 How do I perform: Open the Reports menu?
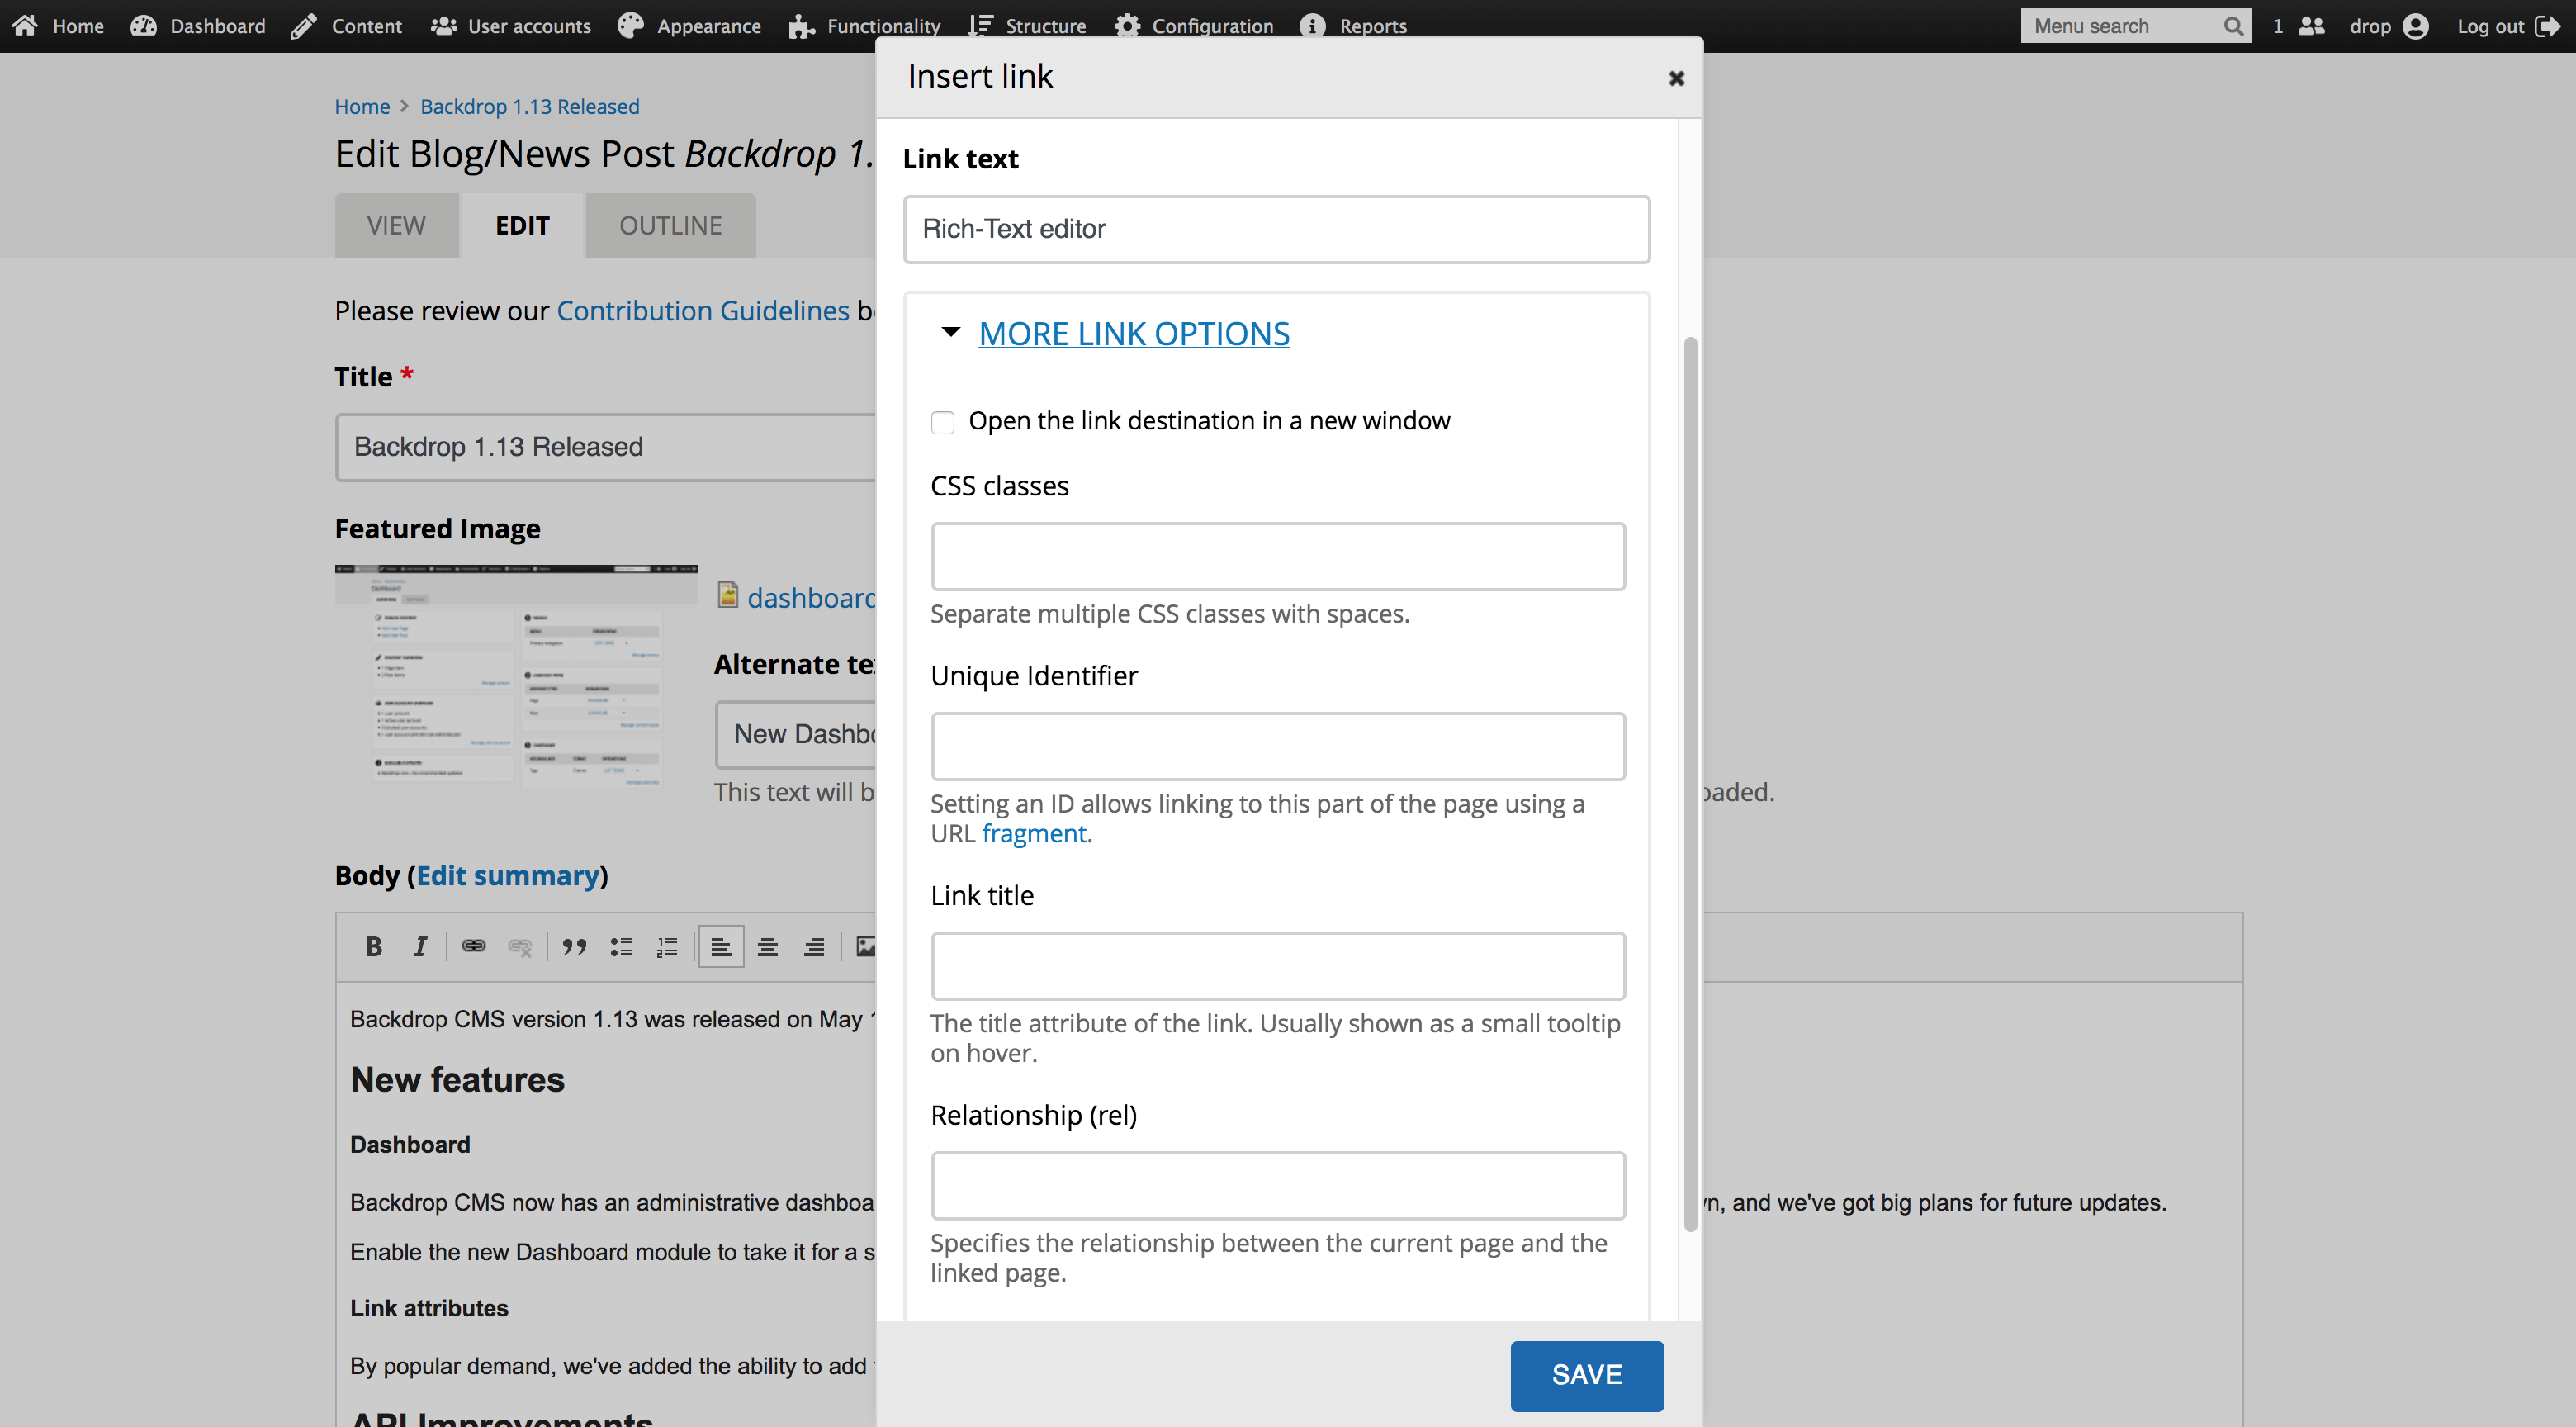(1353, 26)
